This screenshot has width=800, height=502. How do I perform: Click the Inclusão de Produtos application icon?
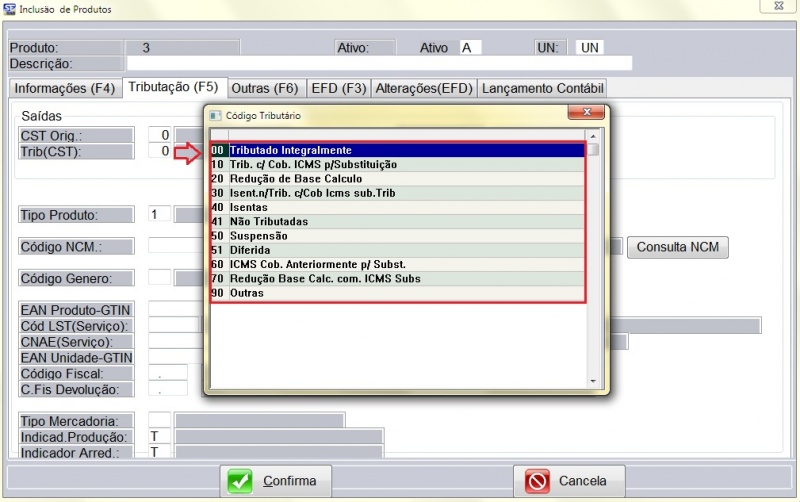[10, 9]
